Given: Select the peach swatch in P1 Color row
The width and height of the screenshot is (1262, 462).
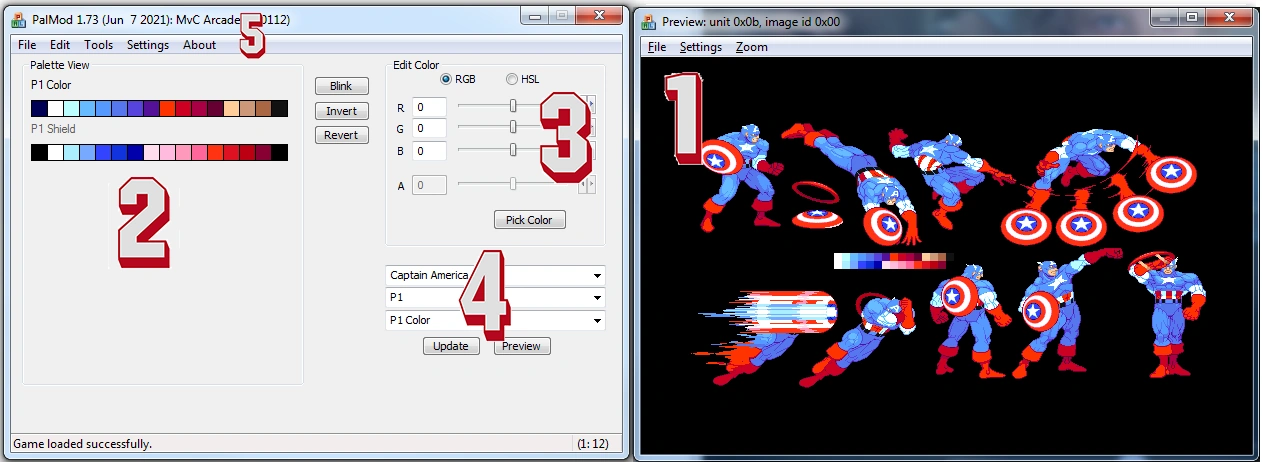Looking at the screenshot, I should coord(231,108).
